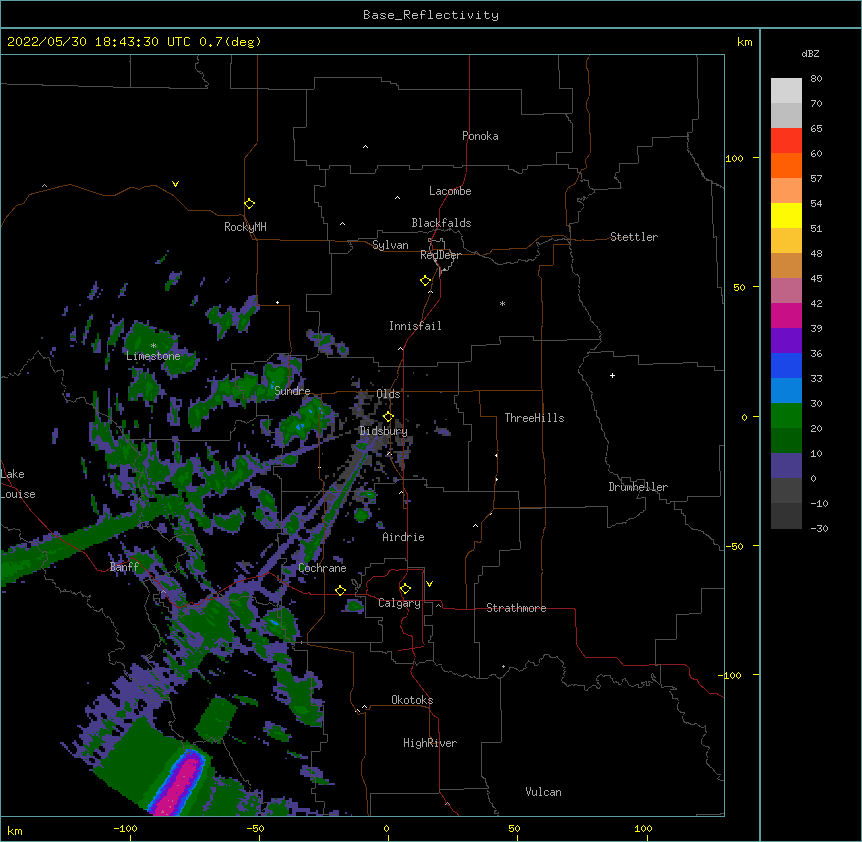The image size is (862, 842).
Task: Pick the red swatch in the dBZ legend
Action: [786, 140]
